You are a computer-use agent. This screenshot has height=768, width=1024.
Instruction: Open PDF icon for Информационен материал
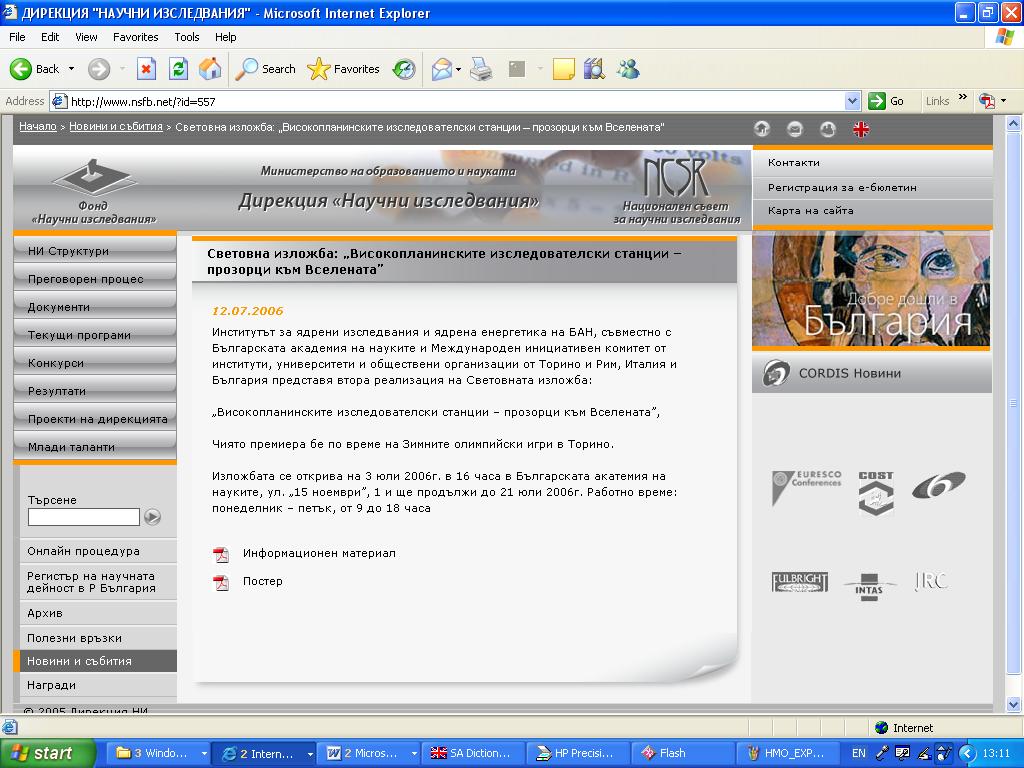coord(221,554)
